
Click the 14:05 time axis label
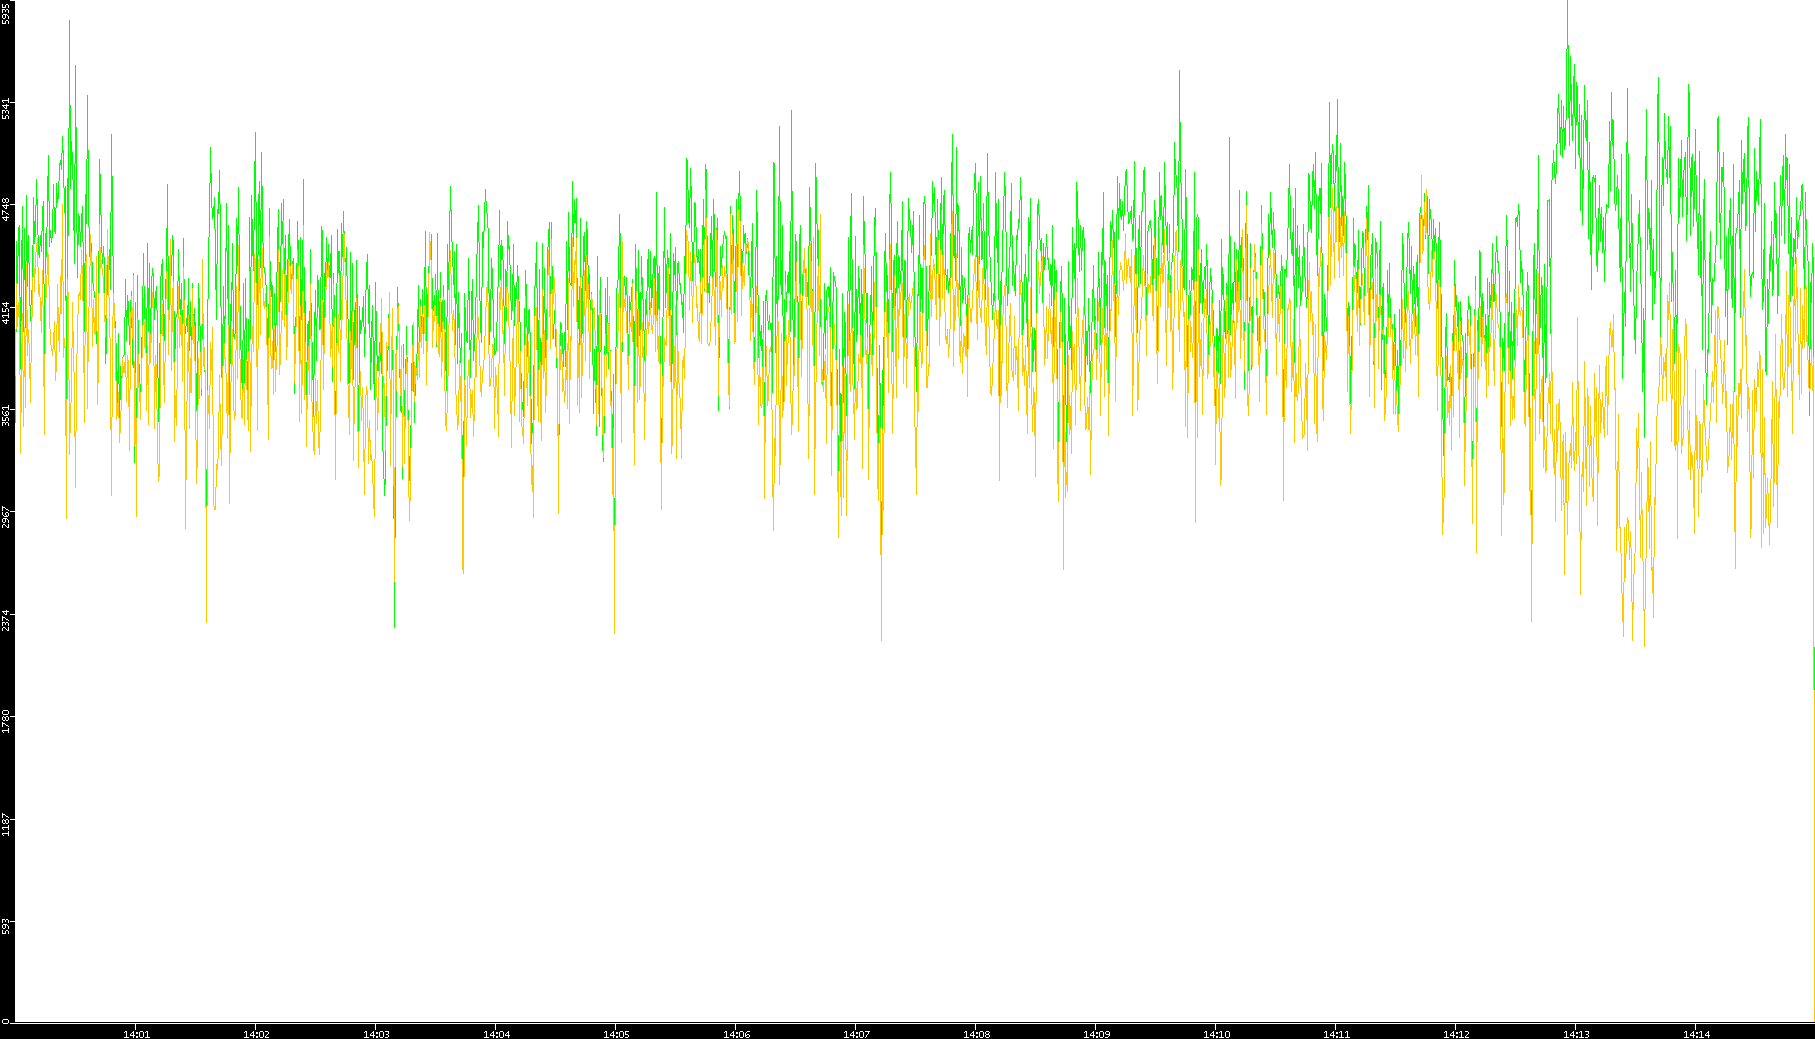pyautogui.click(x=616, y=1033)
